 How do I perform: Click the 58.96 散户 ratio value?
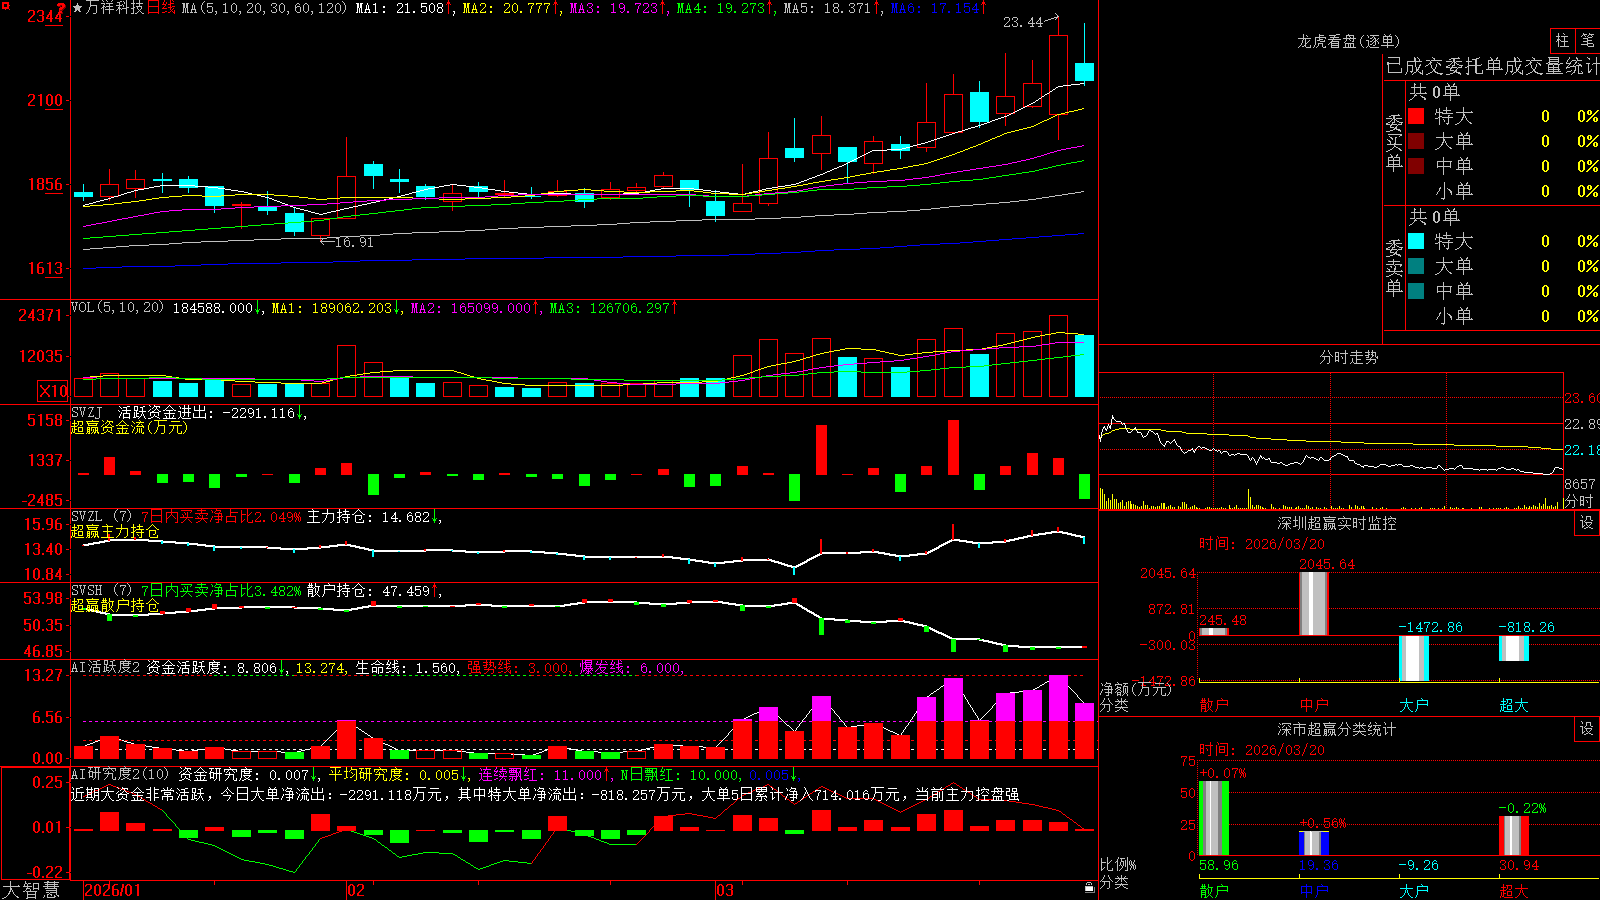[1218, 865]
